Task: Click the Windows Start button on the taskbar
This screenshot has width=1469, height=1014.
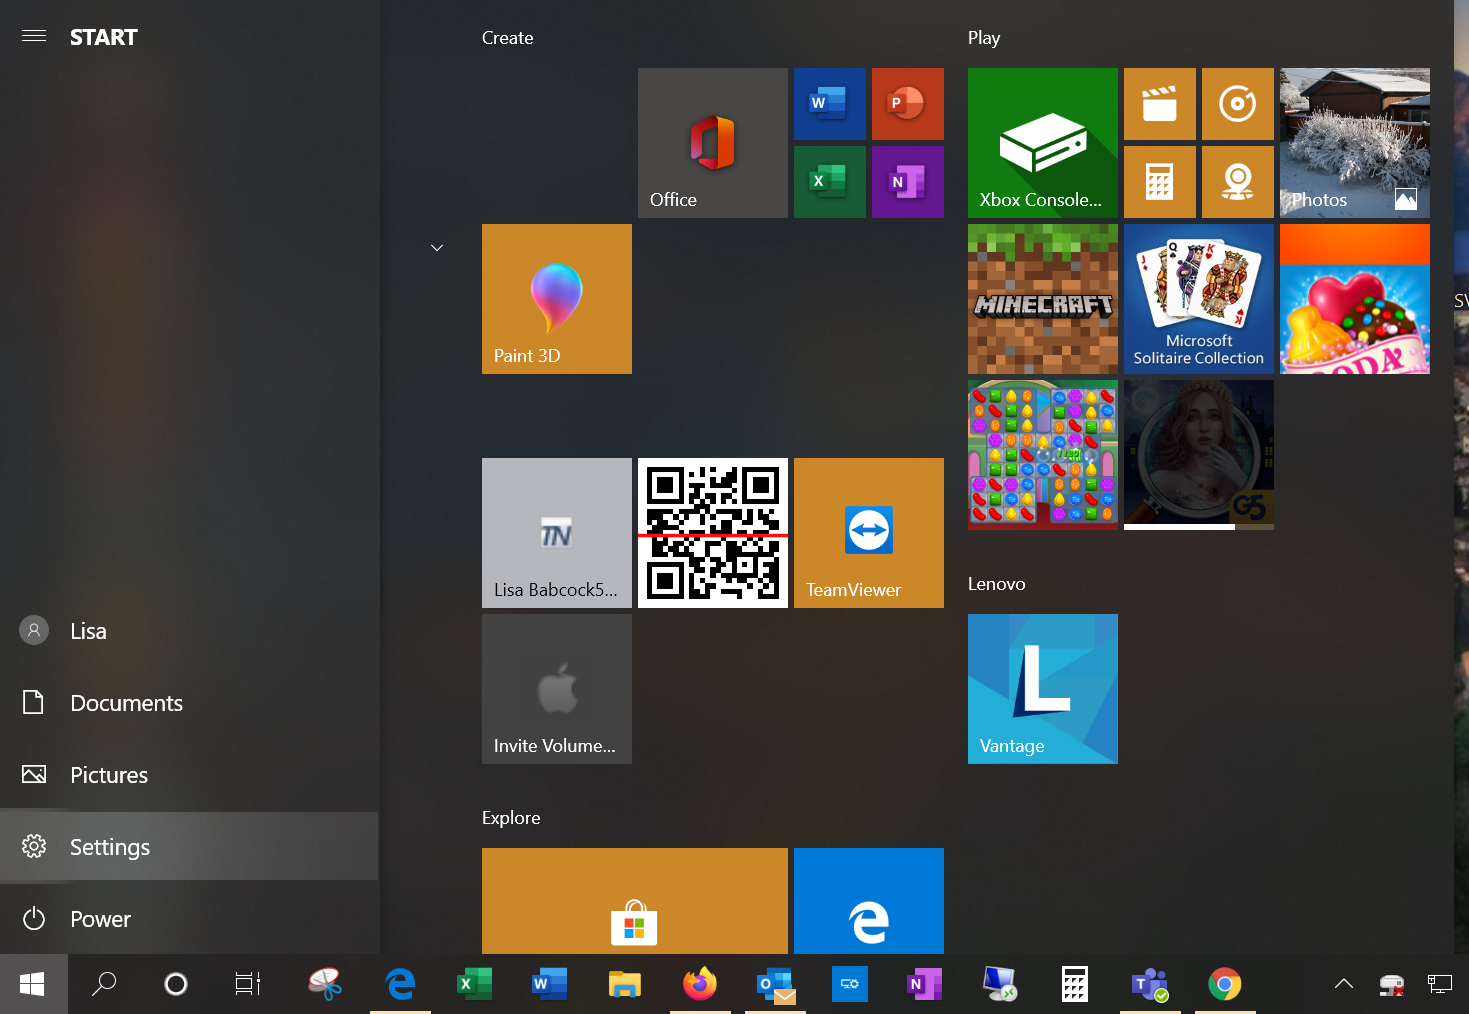Action: (x=33, y=984)
